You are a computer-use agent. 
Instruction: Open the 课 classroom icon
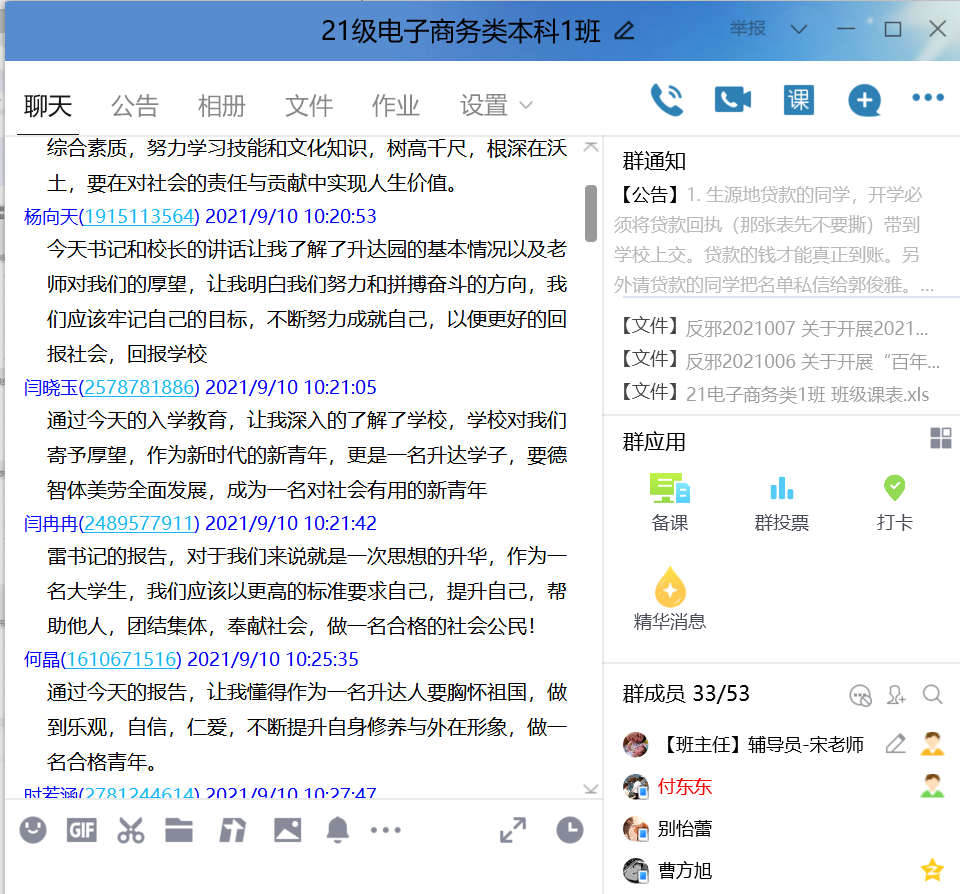(x=798, y=100)
